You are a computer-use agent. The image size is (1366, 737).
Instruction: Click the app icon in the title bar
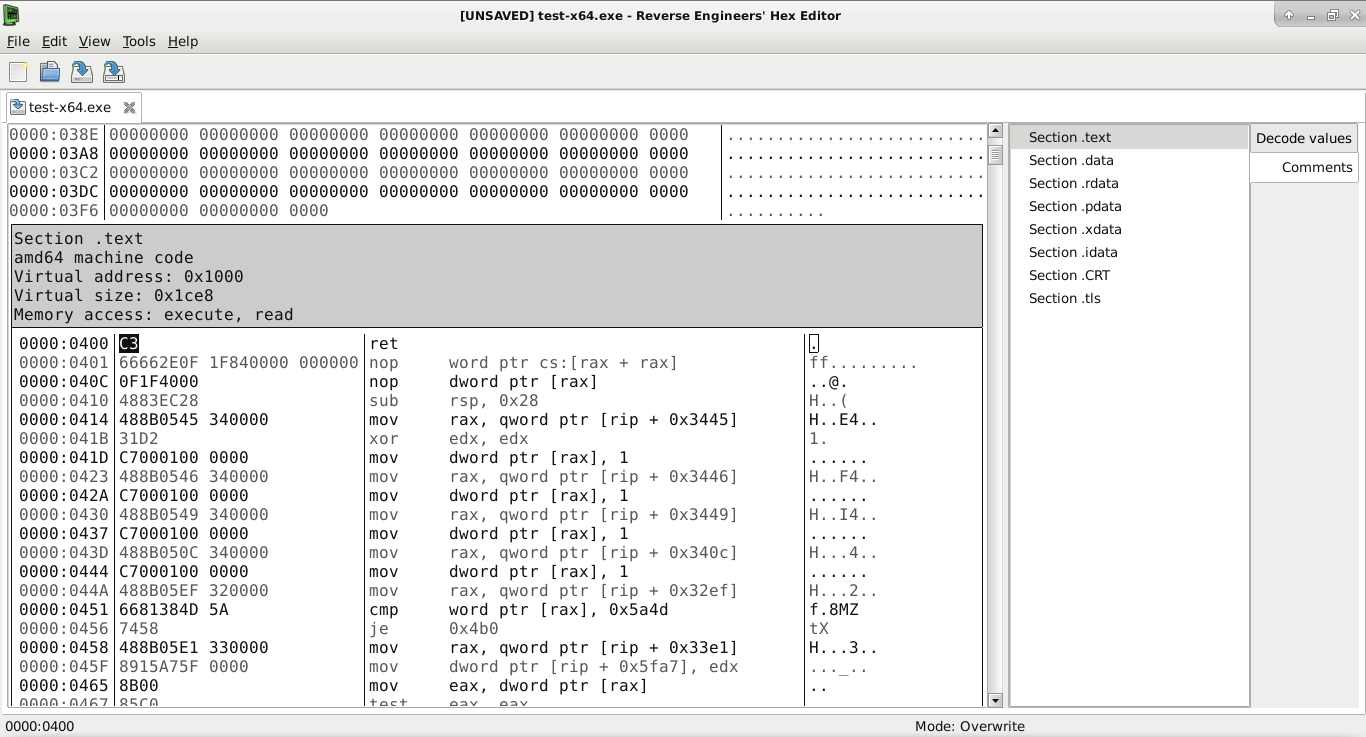(x=11, y=15)
